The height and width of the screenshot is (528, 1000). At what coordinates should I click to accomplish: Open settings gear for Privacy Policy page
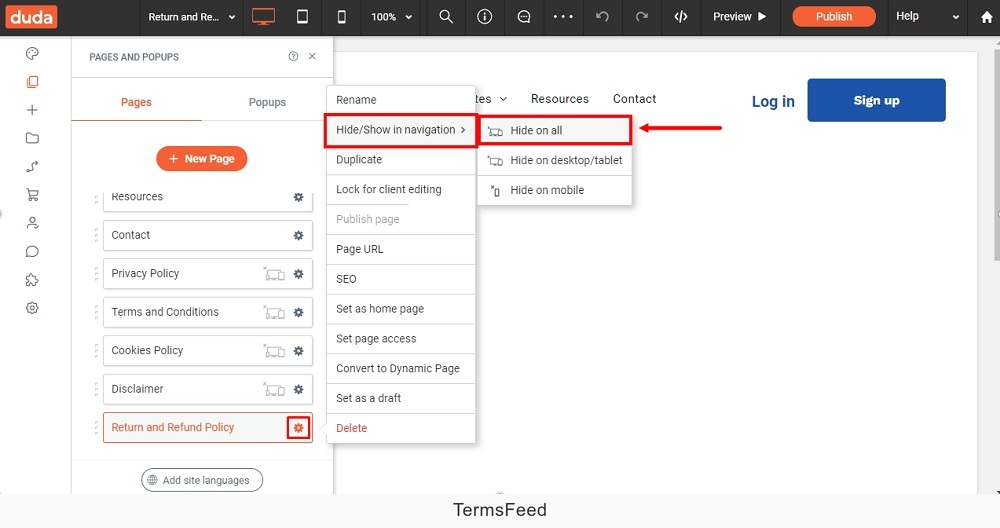(x=298, y=274)
